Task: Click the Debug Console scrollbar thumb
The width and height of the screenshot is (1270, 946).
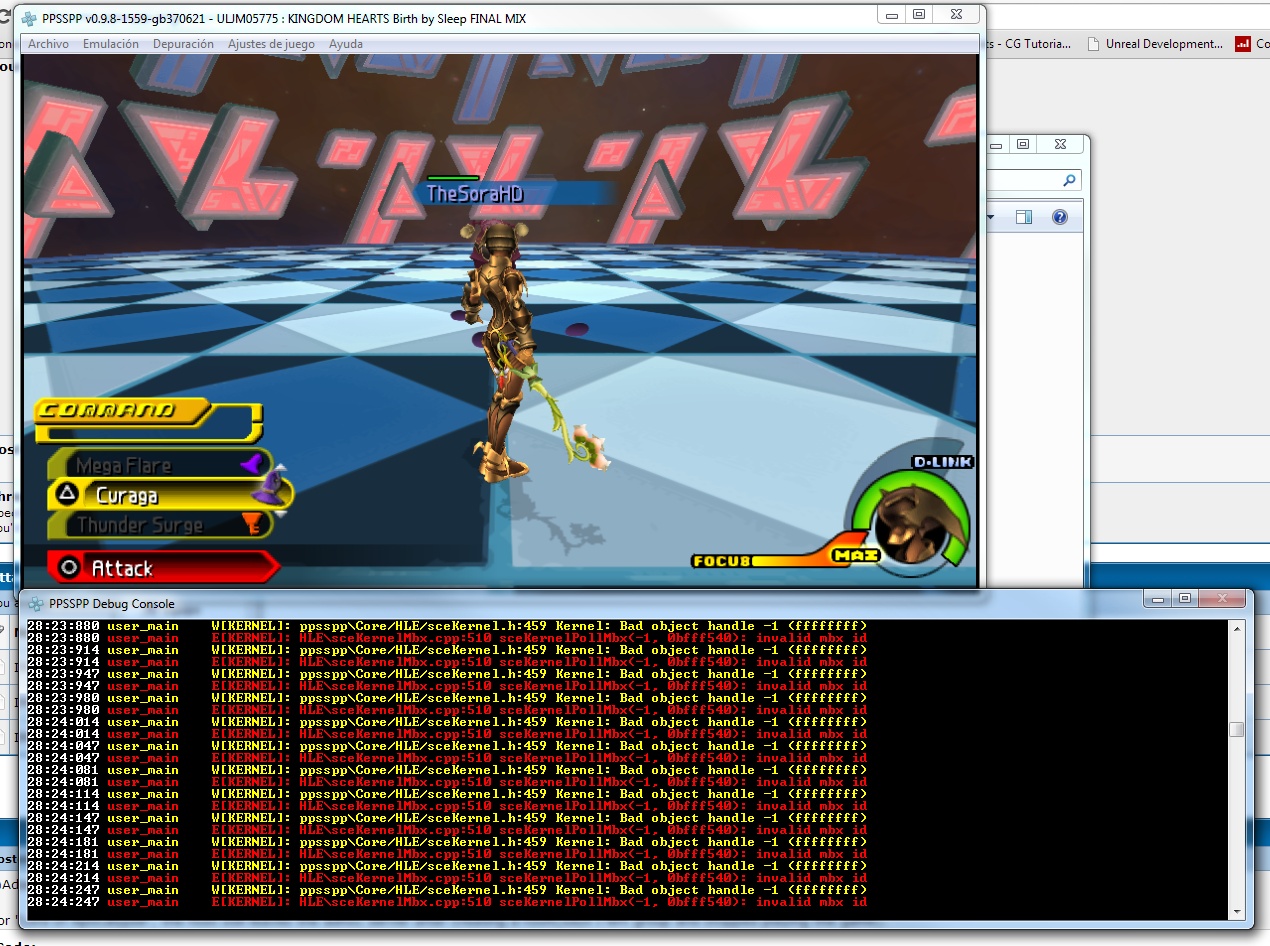Action: pyautogui.click(x=1237, y=729)
